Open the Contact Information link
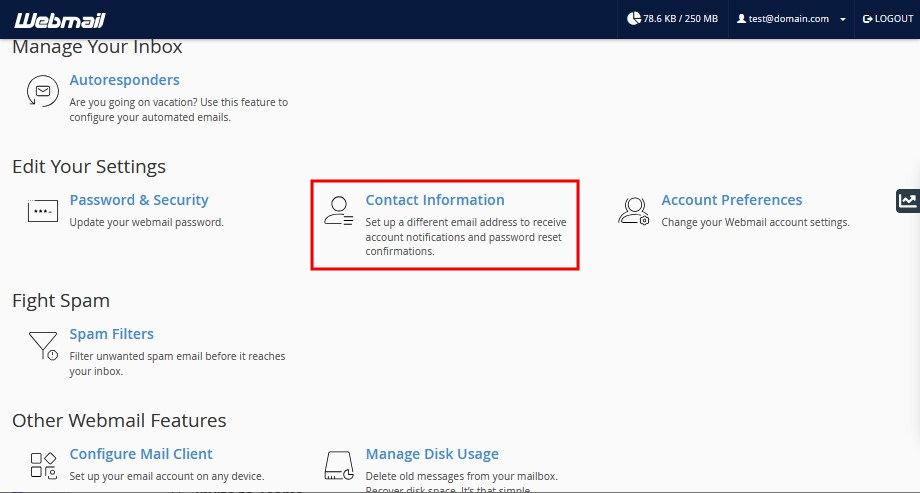 pos(435,200)
